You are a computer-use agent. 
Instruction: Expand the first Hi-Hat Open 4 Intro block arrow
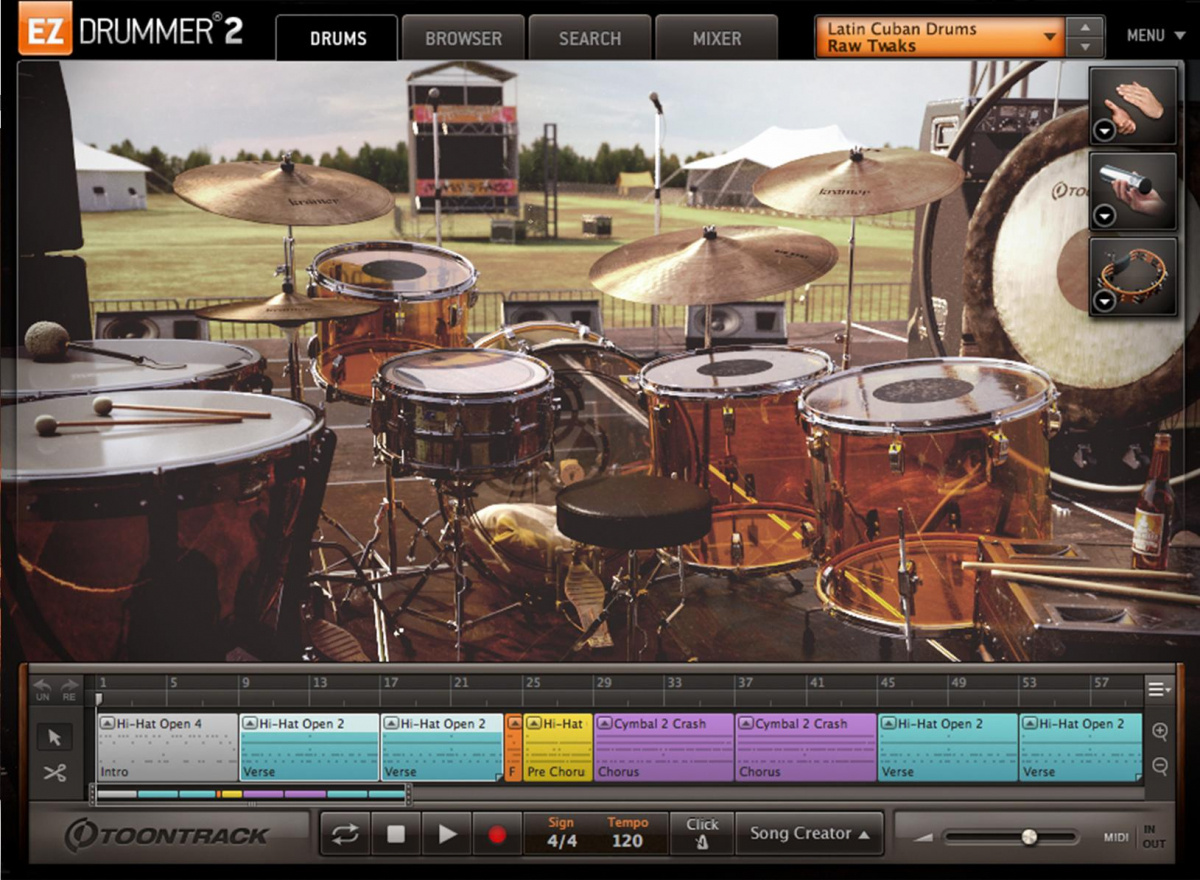pos(108,723)
